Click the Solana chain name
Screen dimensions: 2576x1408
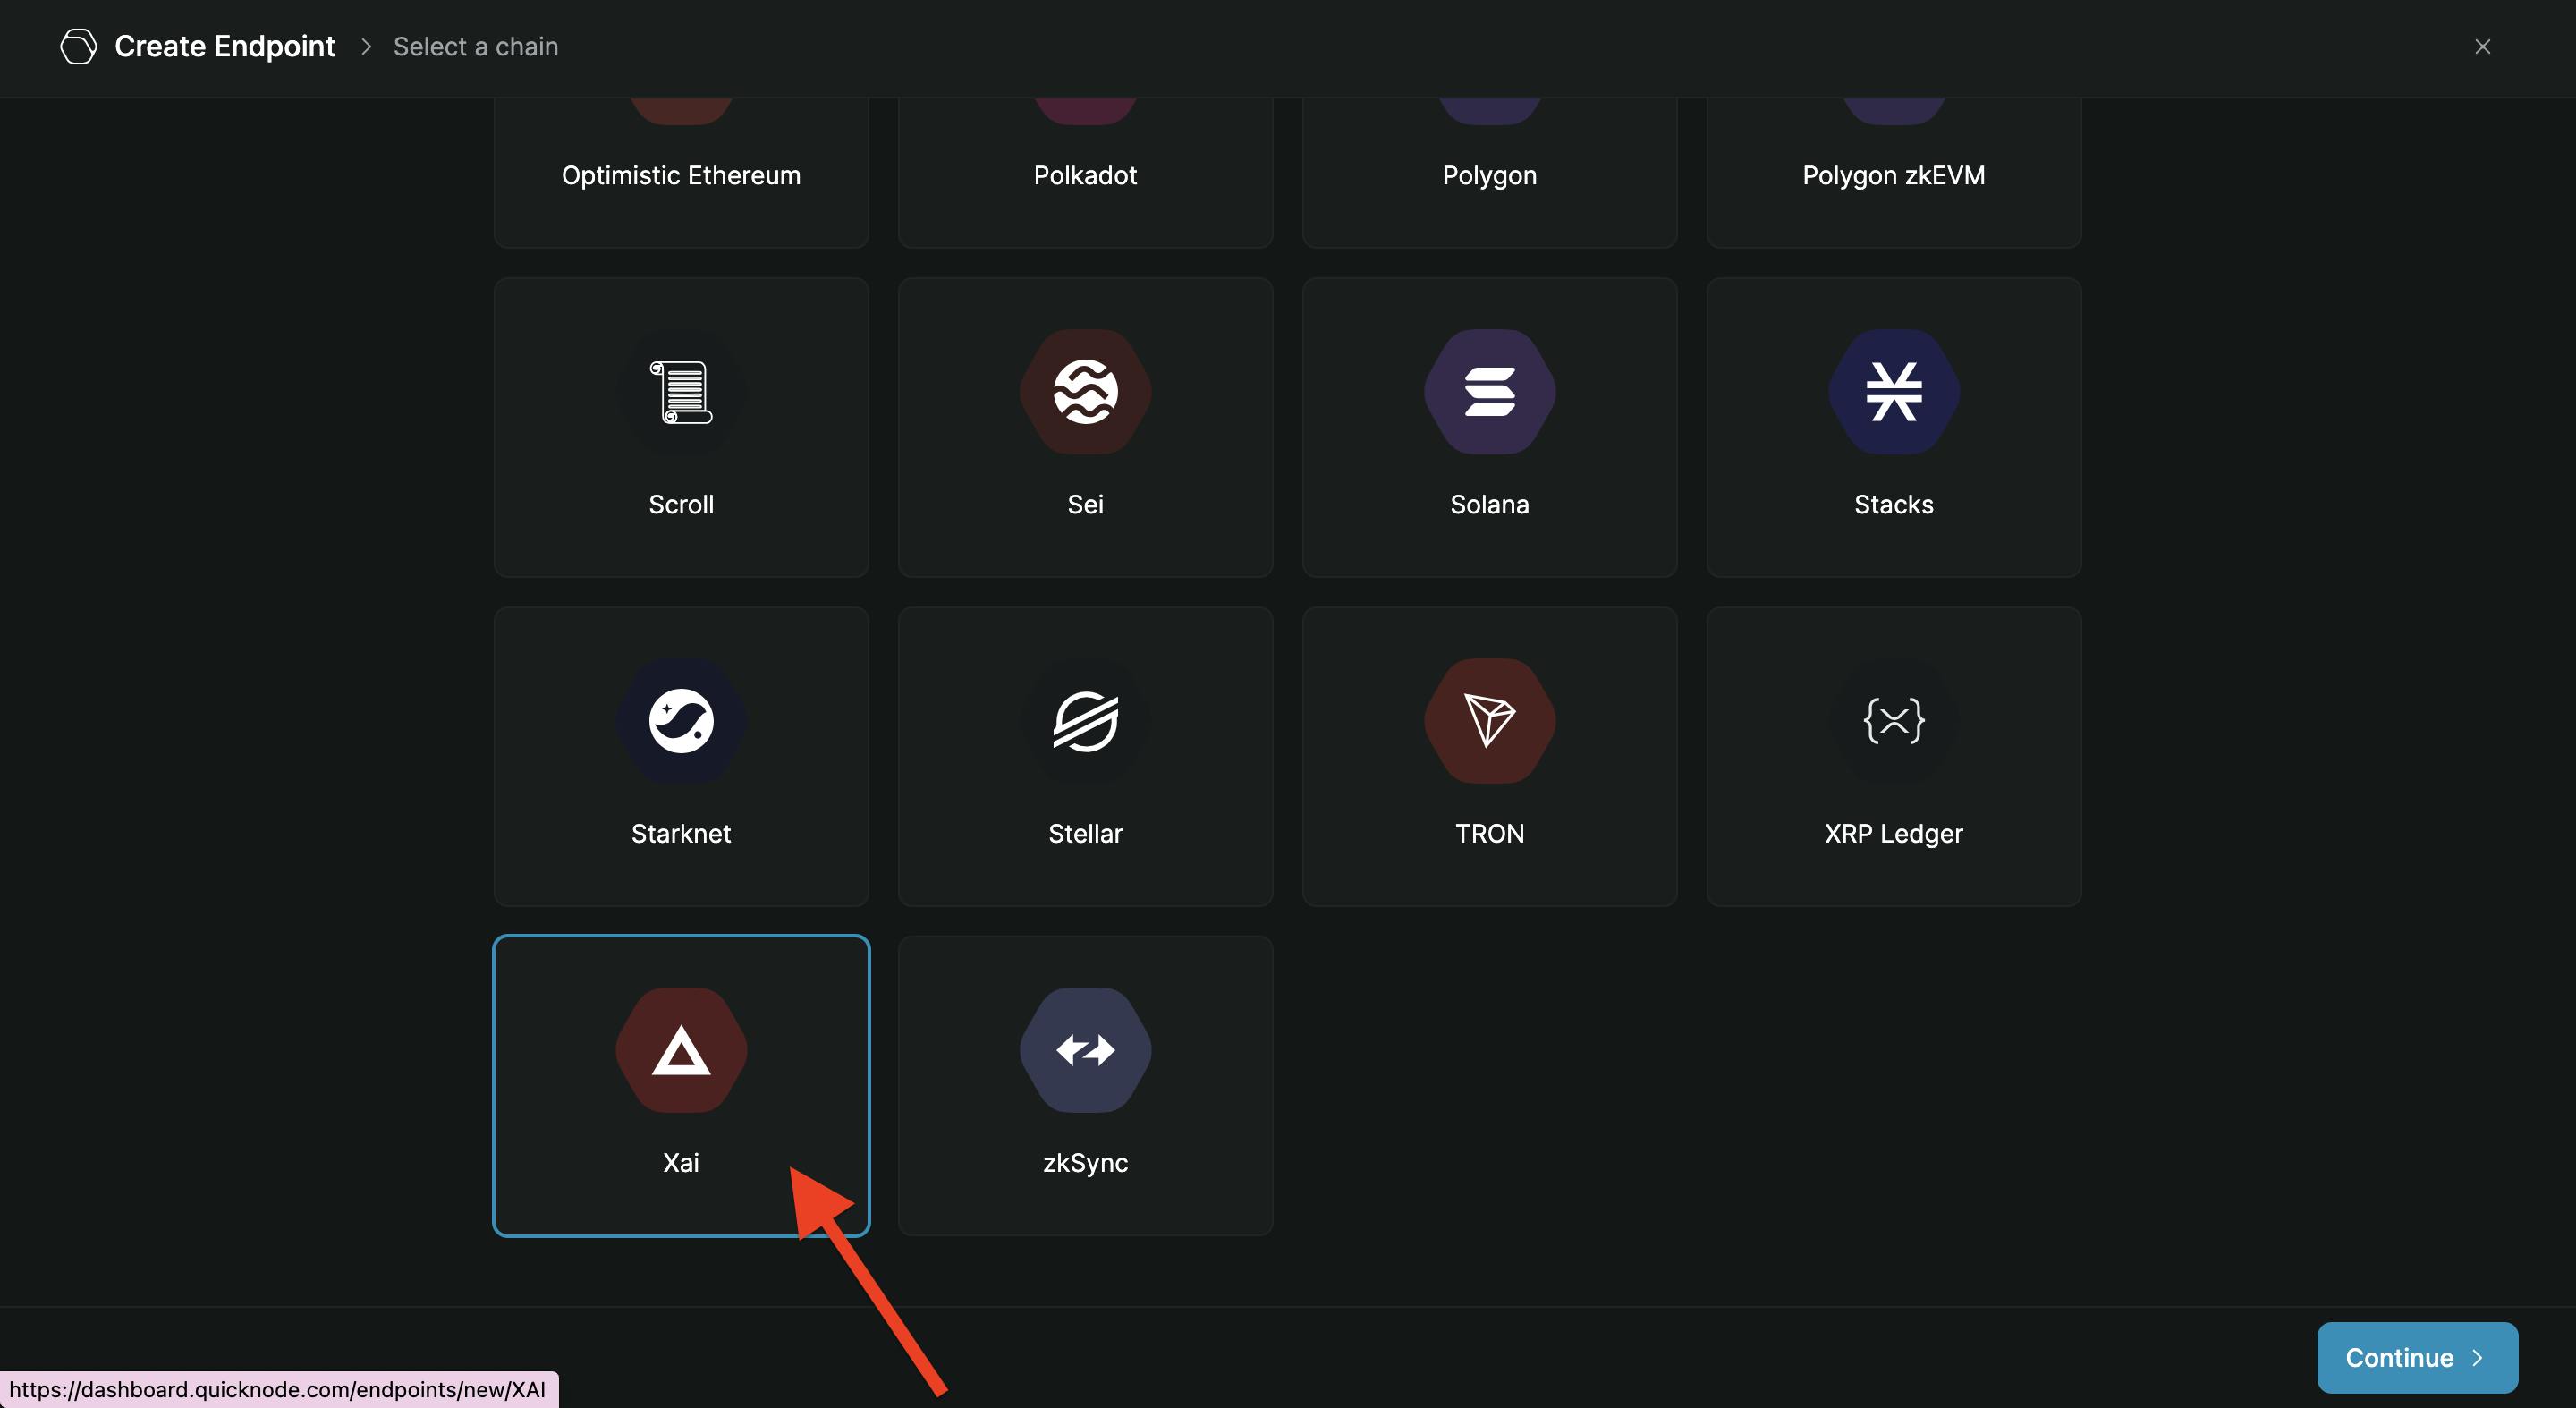[x=1489, y=504]
